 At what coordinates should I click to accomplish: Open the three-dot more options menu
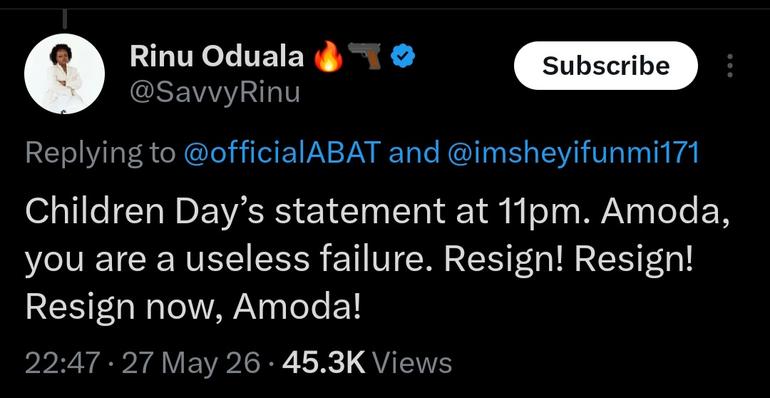pyautogui.click(x=730, y=66)
